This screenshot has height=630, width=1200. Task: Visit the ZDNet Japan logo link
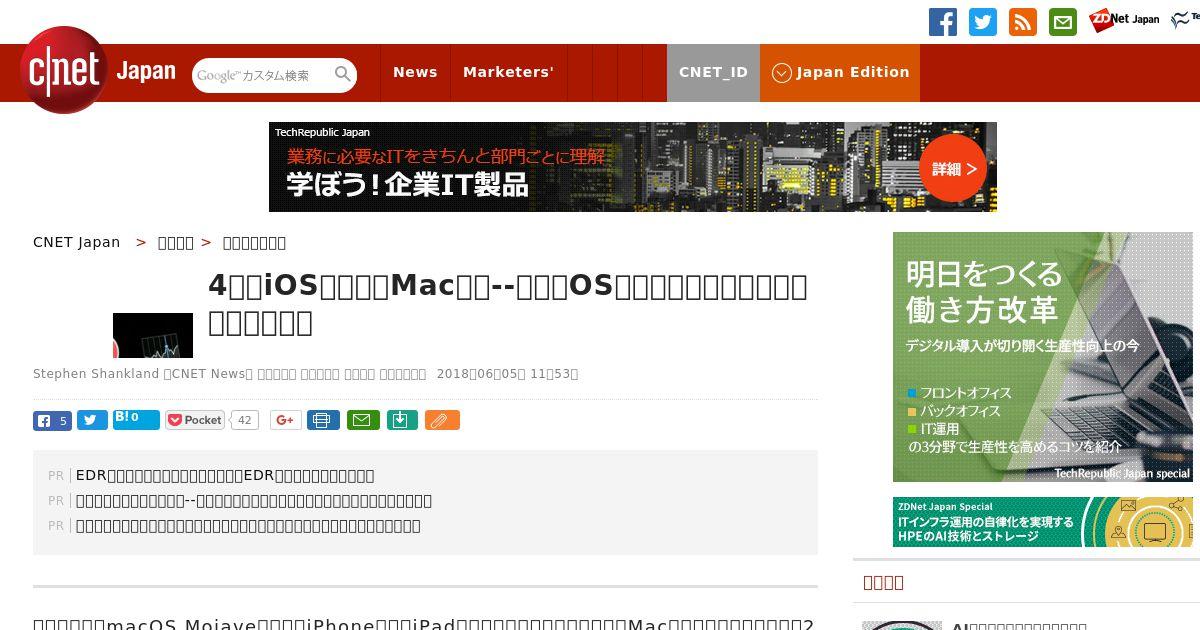coord(1125,19)
